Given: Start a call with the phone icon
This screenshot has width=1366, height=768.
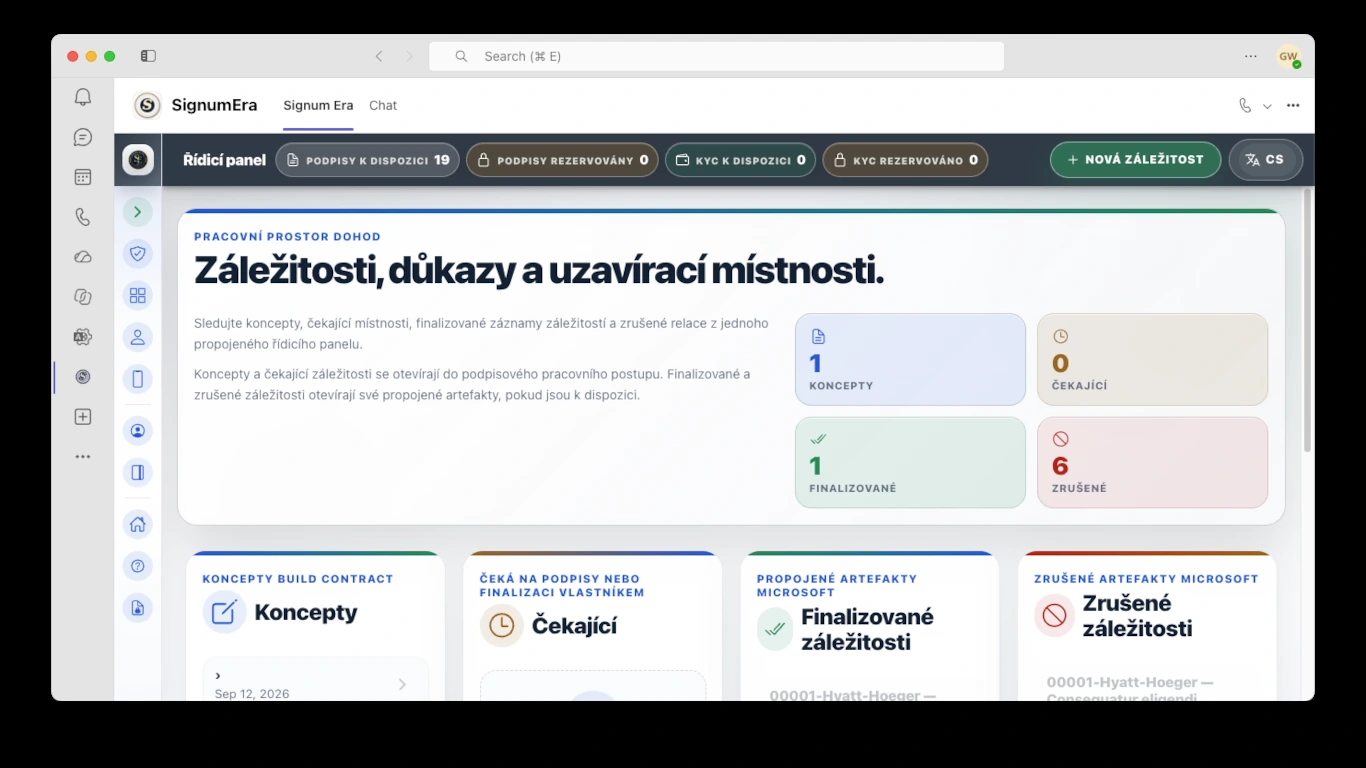Looking at the screenshot, I should pyautogui.click(x=1245, y=105).
